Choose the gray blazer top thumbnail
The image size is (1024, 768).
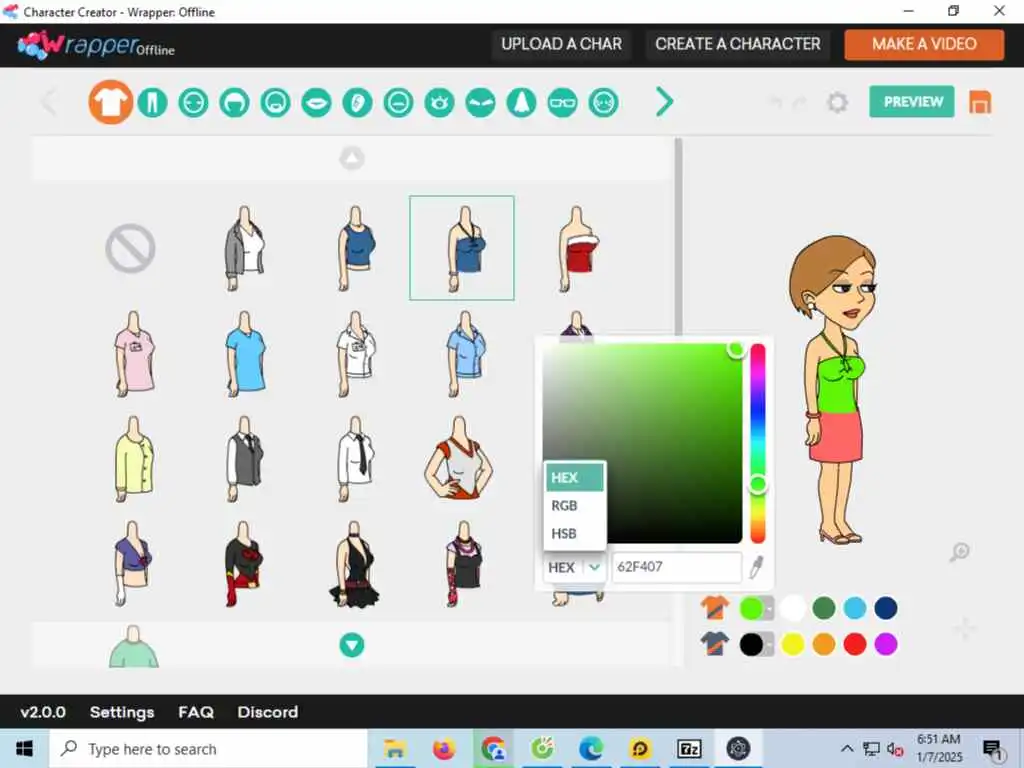click(245, 248)
